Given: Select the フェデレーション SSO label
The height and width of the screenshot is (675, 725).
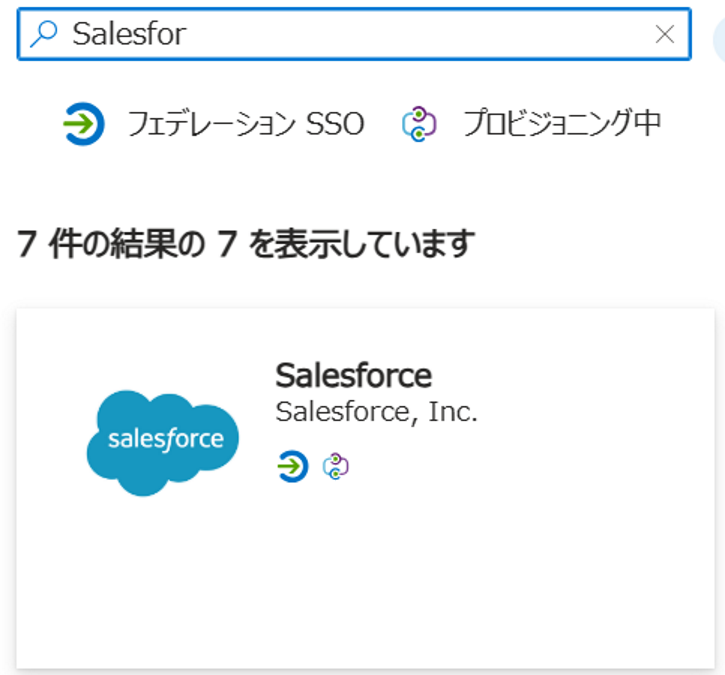Looking at the screenshot, I should tap(245, 124).
